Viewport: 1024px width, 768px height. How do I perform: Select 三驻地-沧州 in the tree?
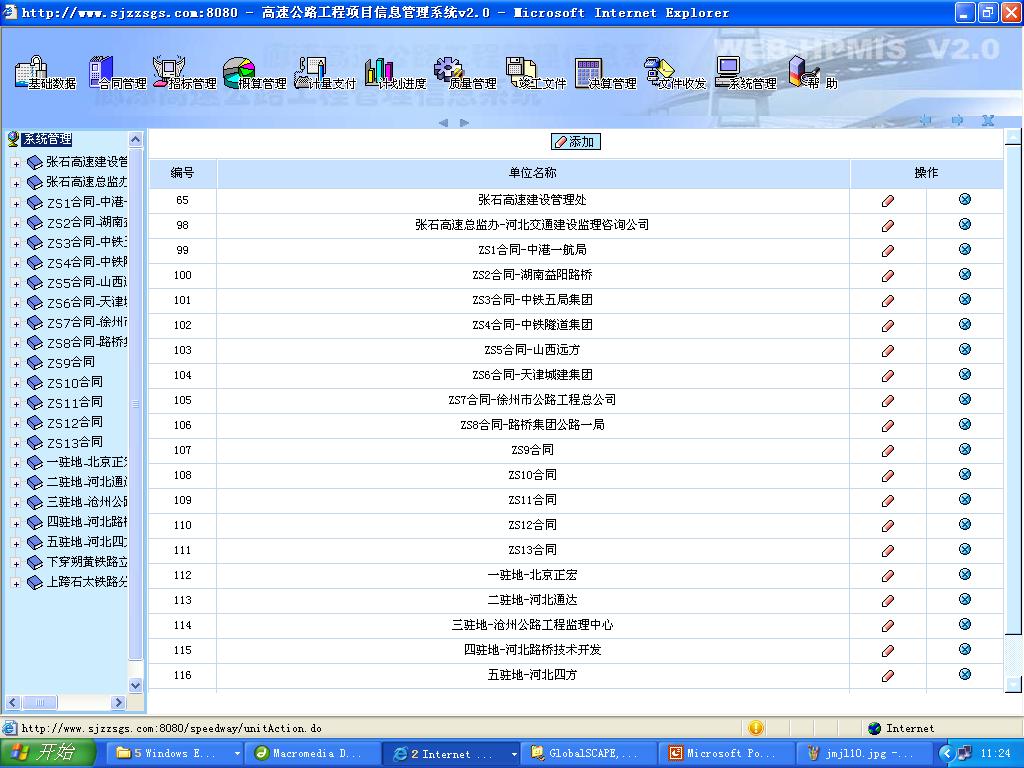87,502
